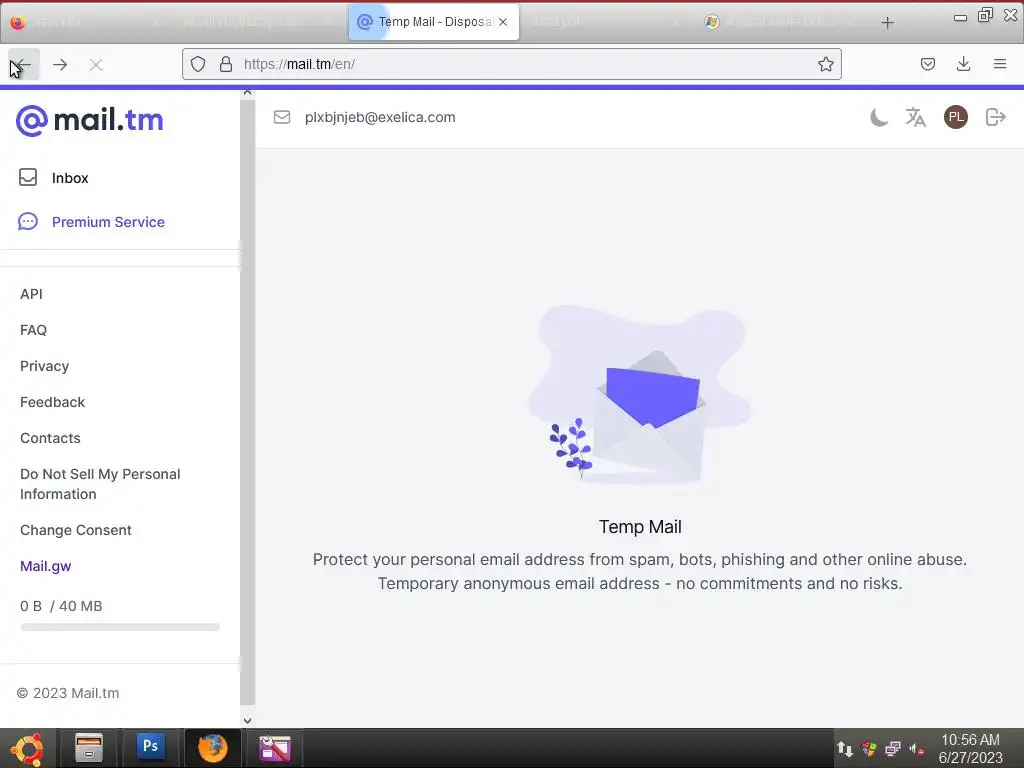
Task: Open the downloads arrow icon
Action: tap(963, 64)
